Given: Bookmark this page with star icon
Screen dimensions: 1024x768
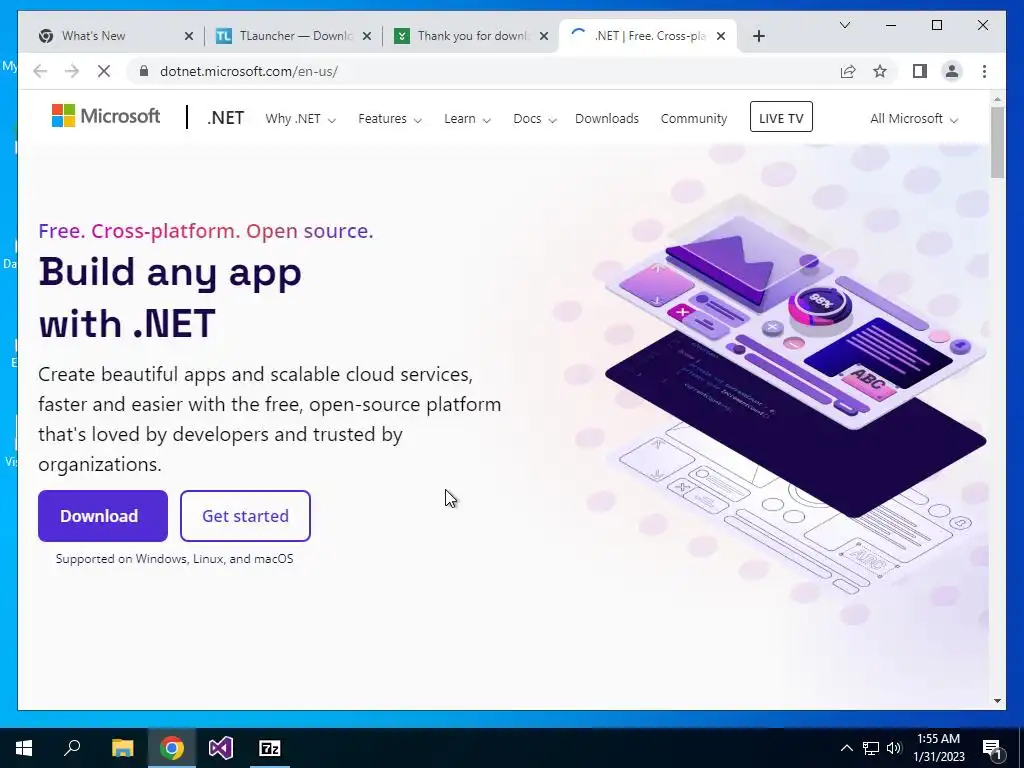Looking at the screenshot, I should click(x=880, y=71).
